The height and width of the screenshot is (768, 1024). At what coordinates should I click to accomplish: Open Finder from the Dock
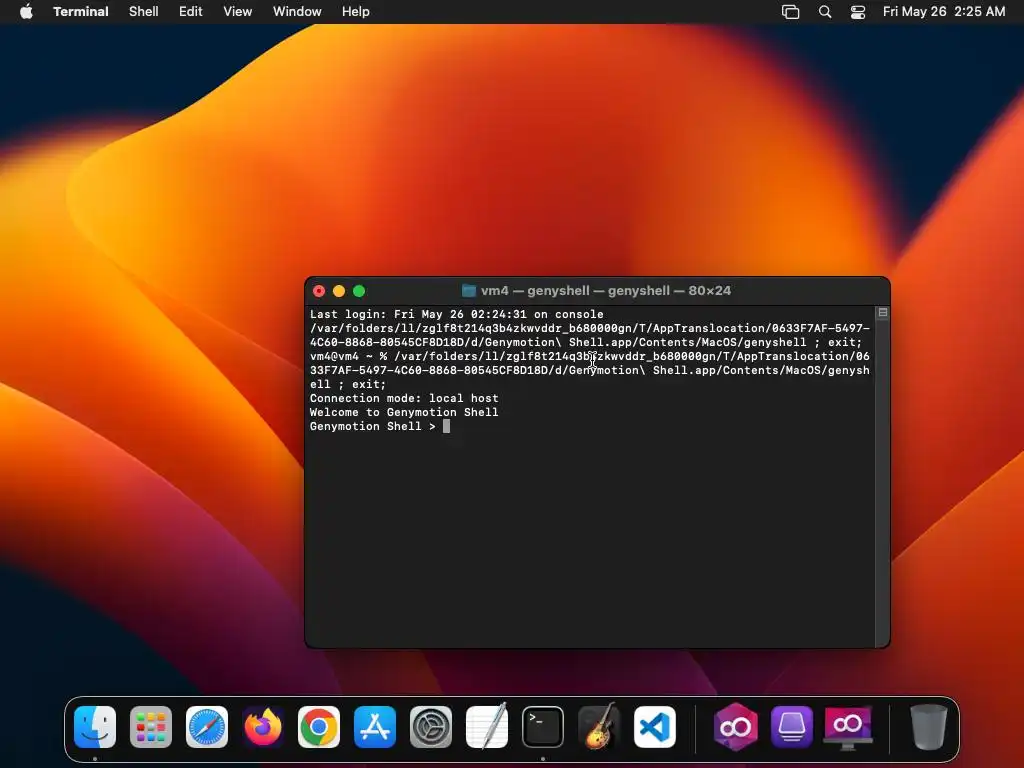pos(95,727)
